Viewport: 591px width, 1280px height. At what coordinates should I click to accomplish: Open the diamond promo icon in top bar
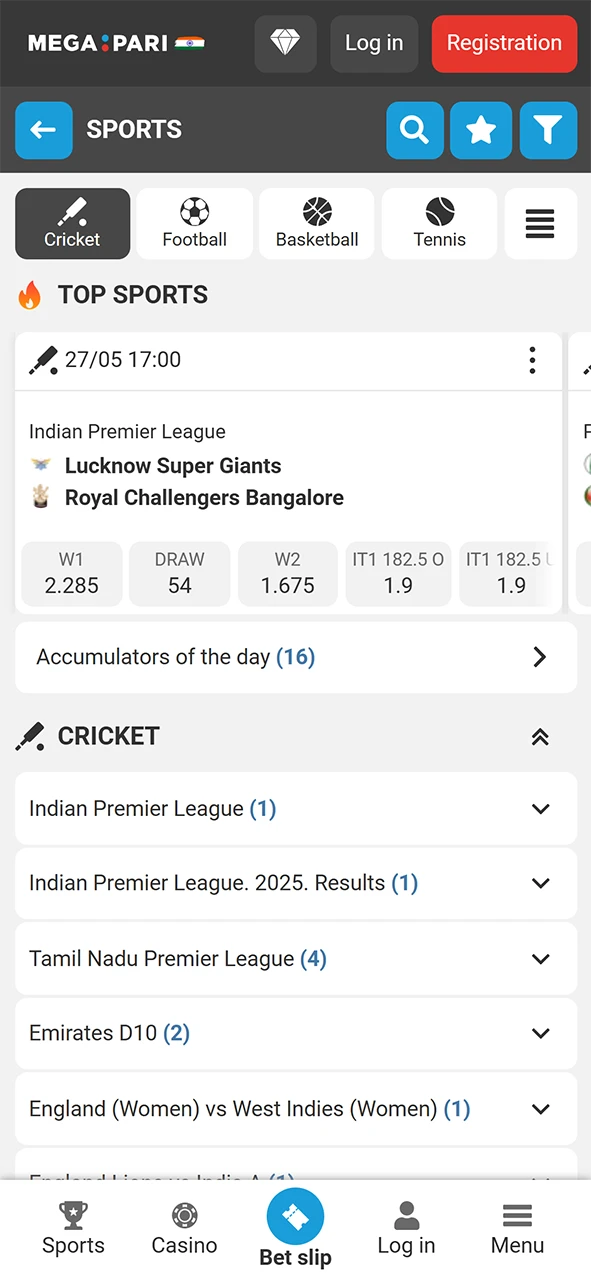coord(285,43)
